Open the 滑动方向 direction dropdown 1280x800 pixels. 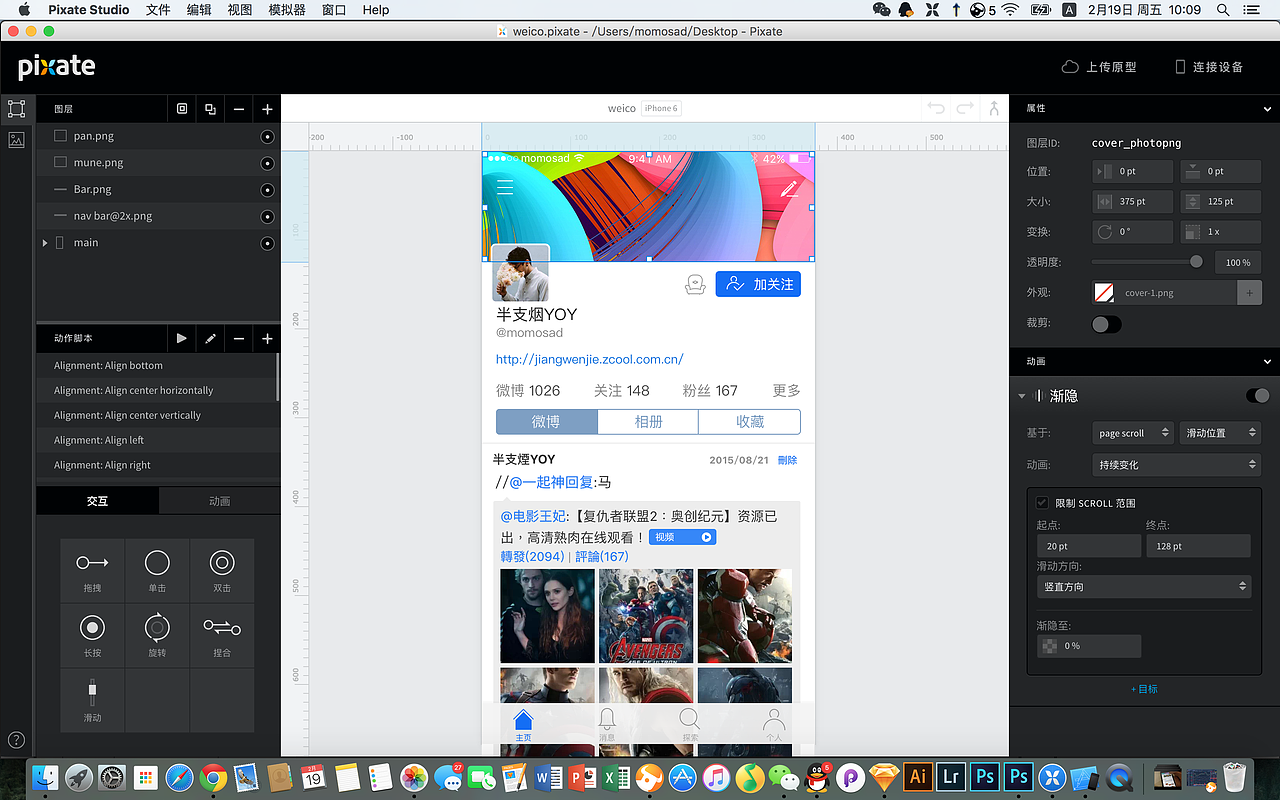click(x=1144, y=586)
